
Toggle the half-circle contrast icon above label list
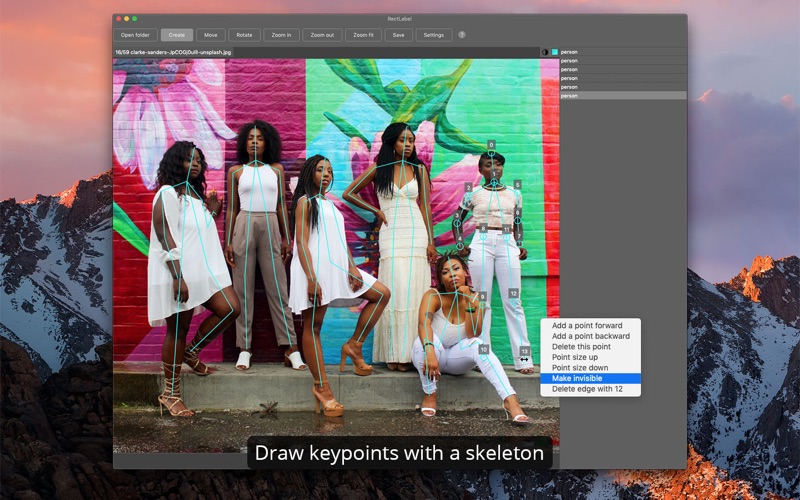(545, 52)
